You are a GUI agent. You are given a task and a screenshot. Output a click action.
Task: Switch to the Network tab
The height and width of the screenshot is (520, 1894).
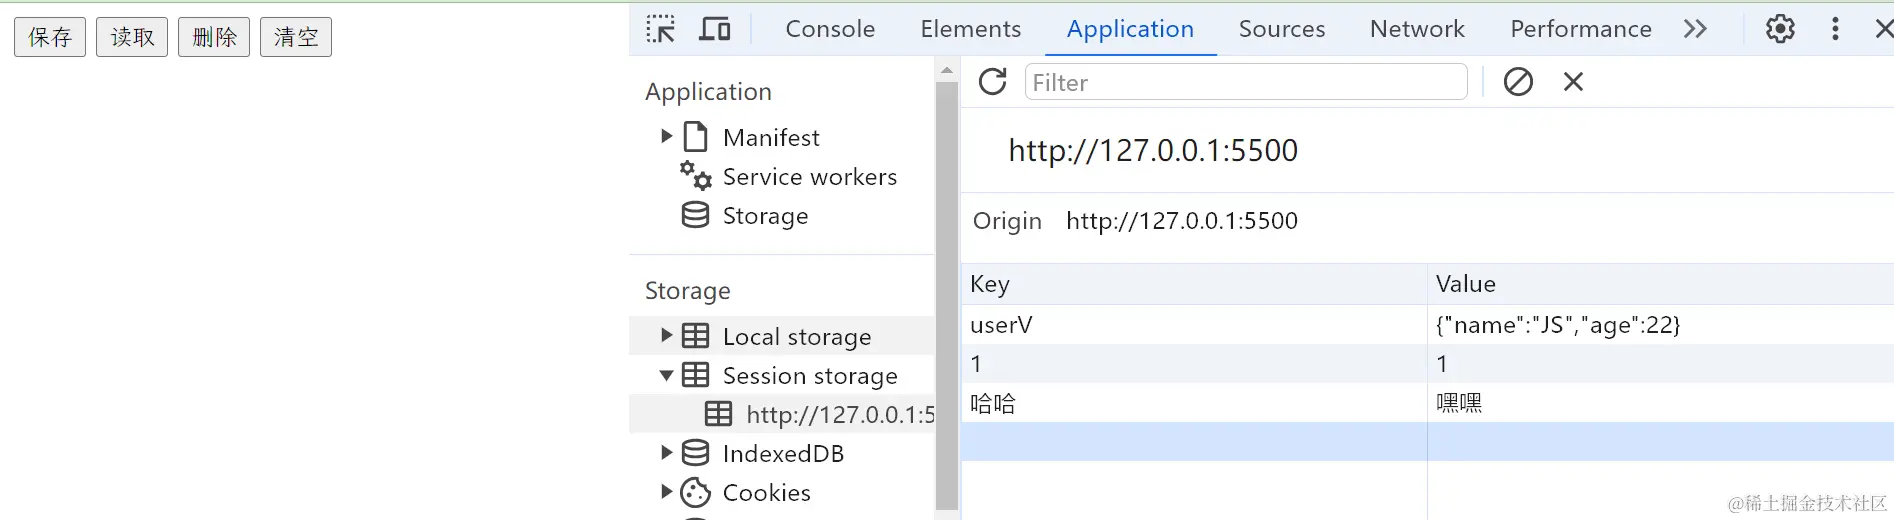pos(1417,29)
